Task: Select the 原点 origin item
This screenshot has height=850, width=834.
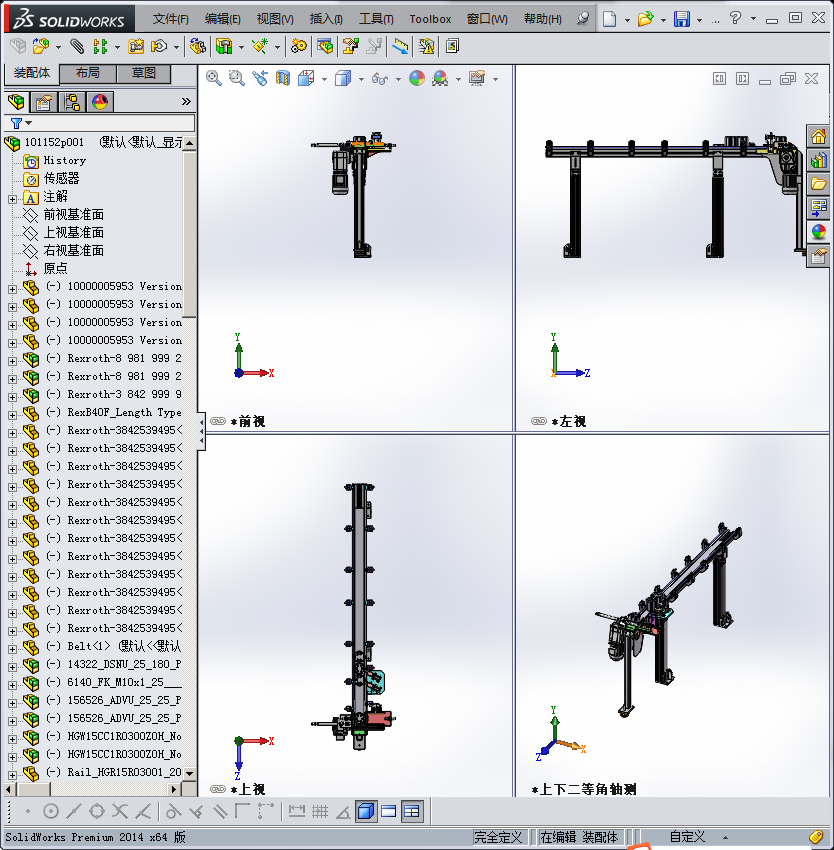Action: 55,268
